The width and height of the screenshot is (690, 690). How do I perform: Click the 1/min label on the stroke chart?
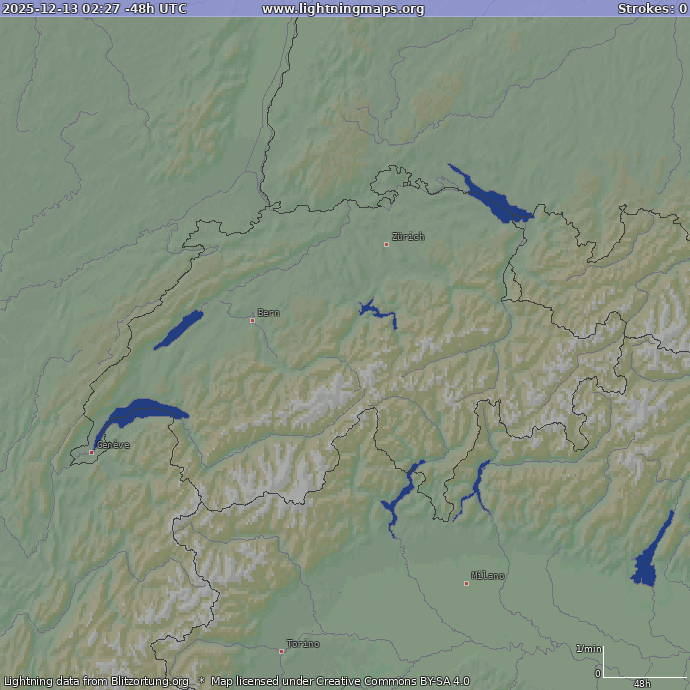[589, 649]
